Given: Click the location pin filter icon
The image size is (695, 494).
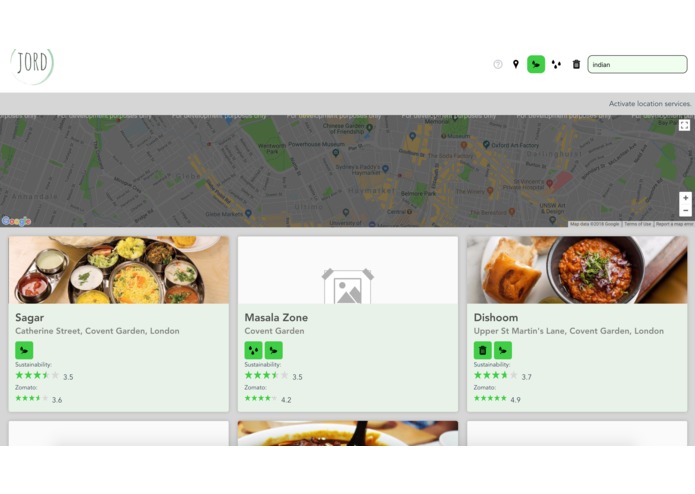Looking at the screenshot, I should pos(515,64).
